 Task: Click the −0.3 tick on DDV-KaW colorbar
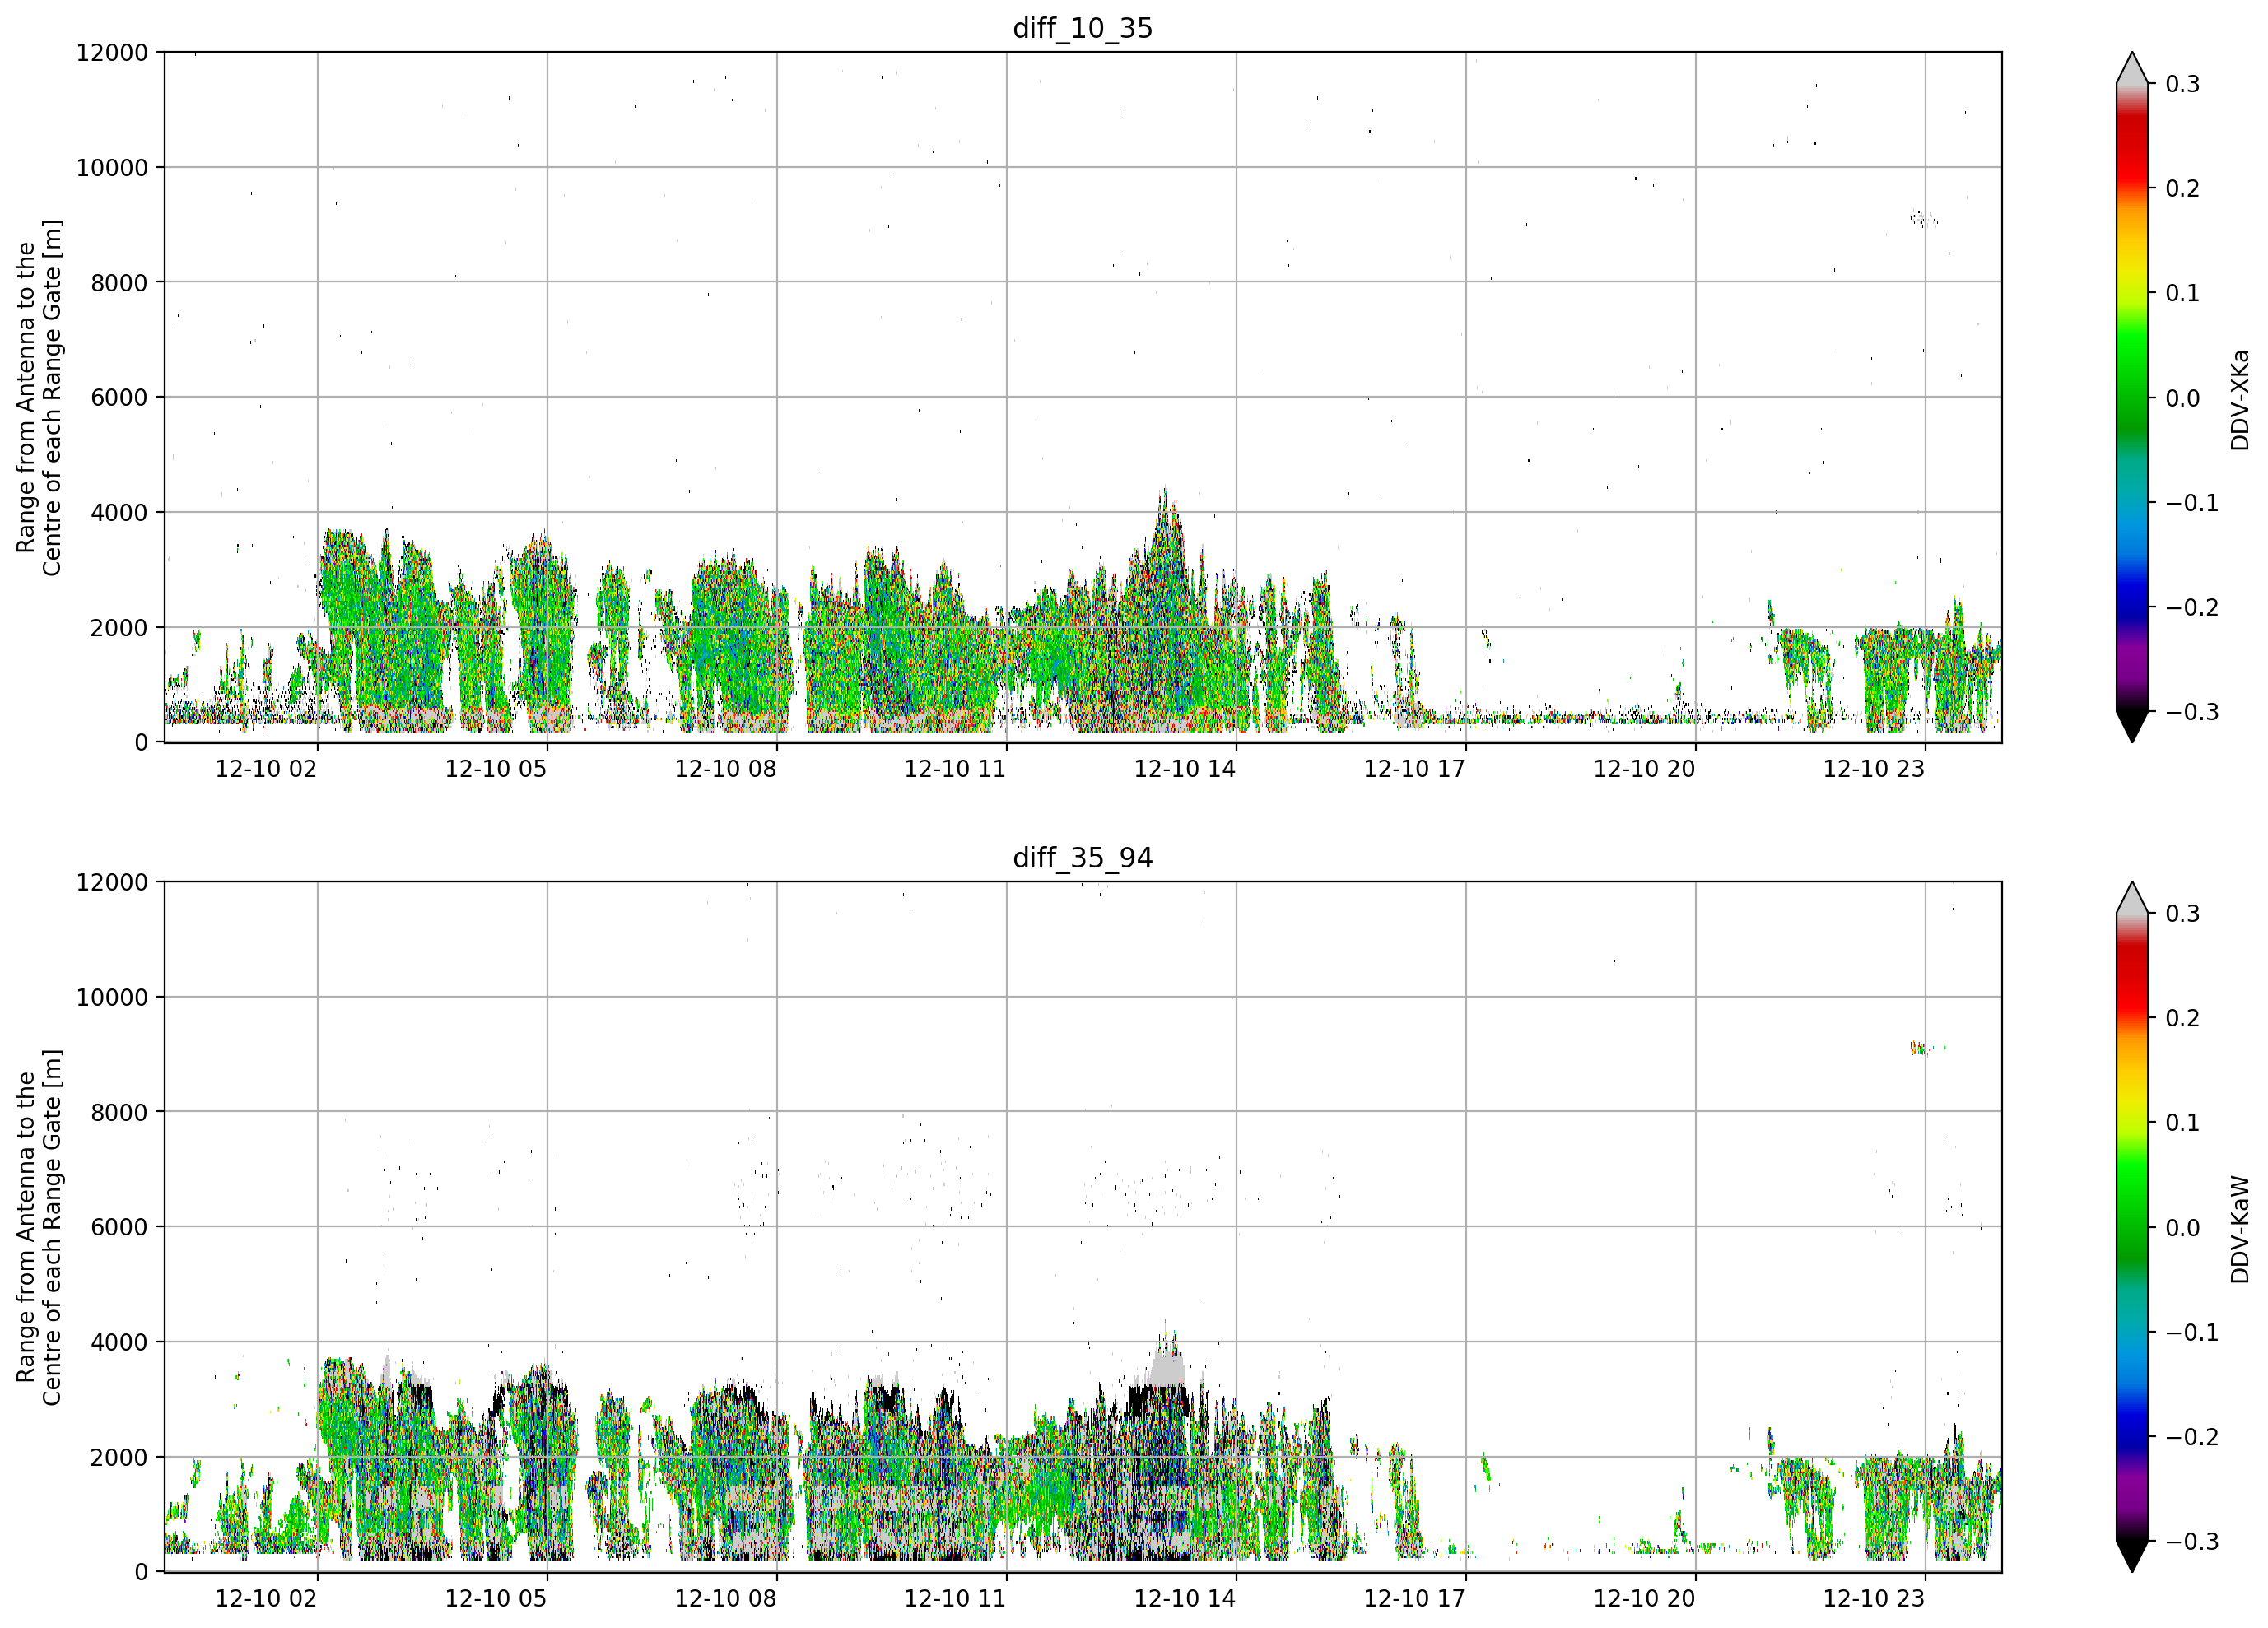pos(2192,1541)
